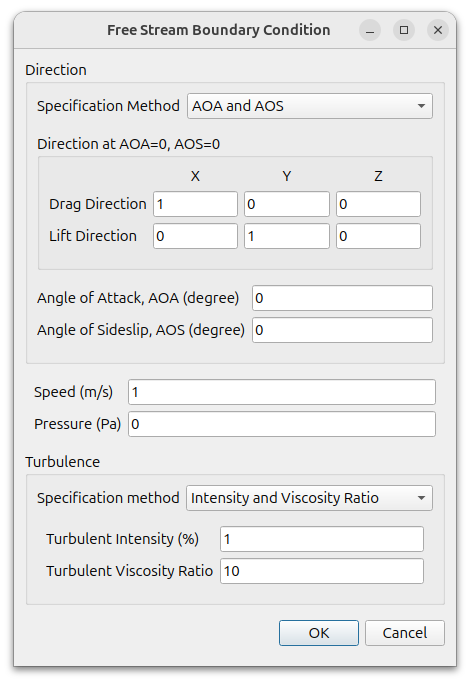
Task: Select the Turbulent Viscosity Ratio input
Action: click(x=322, y=571)
